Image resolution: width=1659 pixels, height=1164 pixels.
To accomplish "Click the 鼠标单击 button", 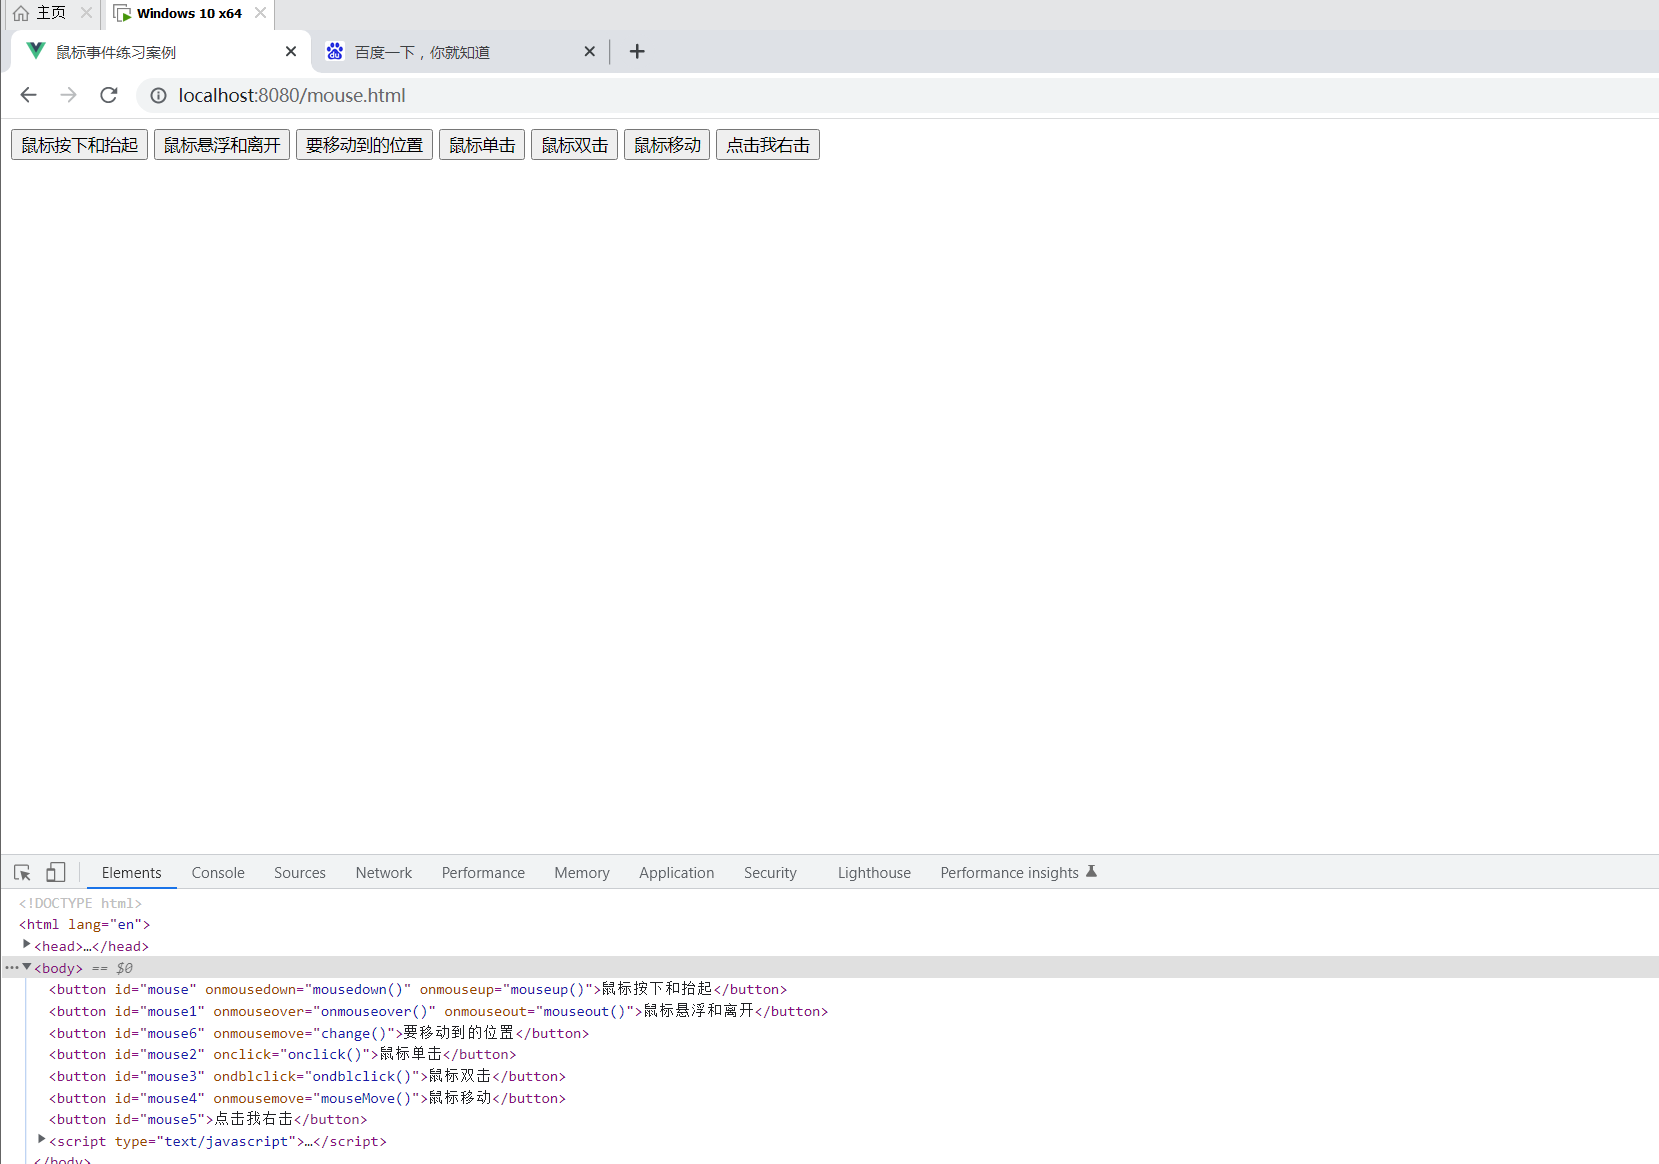I will click(x=482, y=145).
